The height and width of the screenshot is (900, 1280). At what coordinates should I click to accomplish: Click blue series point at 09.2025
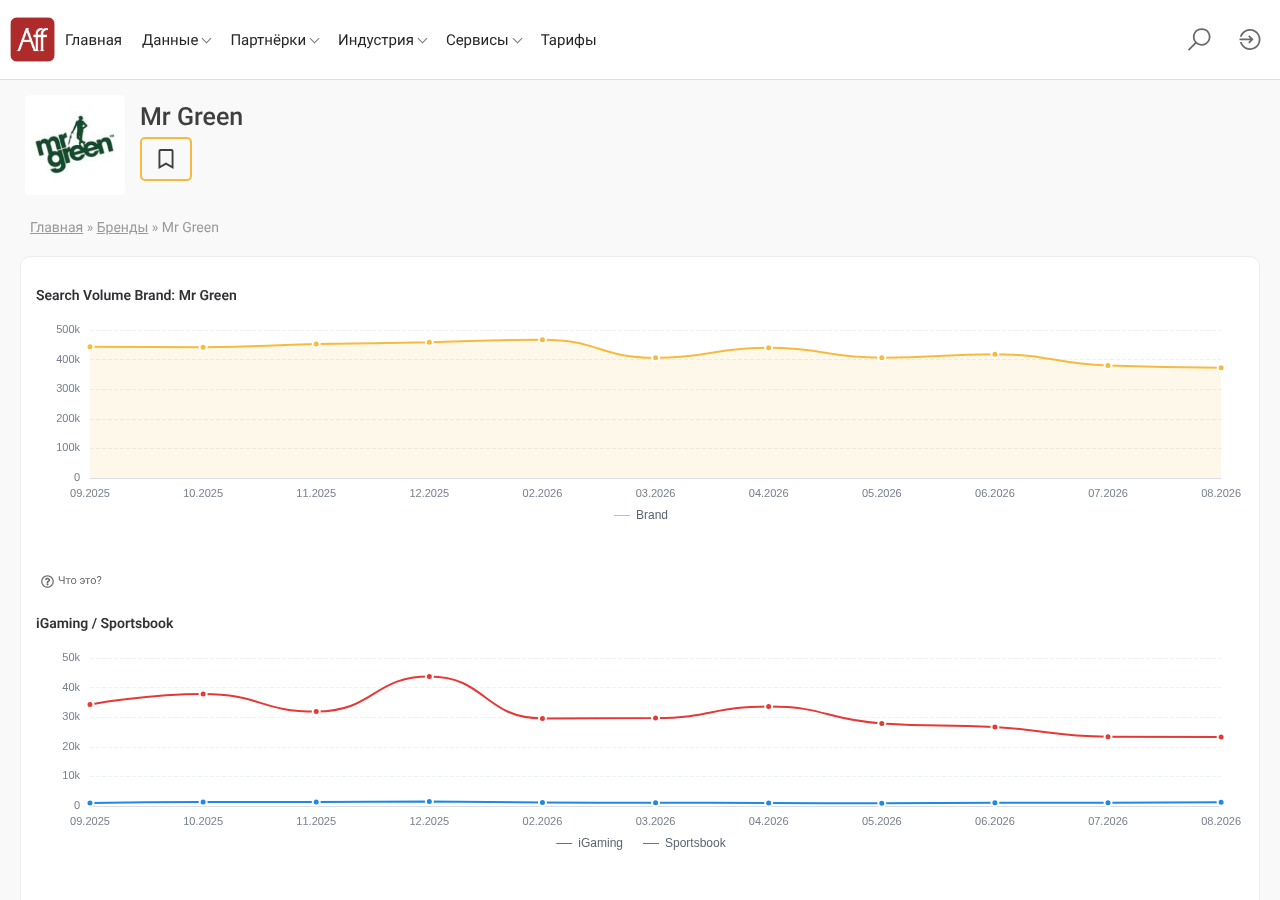click(x=90, y=803)
